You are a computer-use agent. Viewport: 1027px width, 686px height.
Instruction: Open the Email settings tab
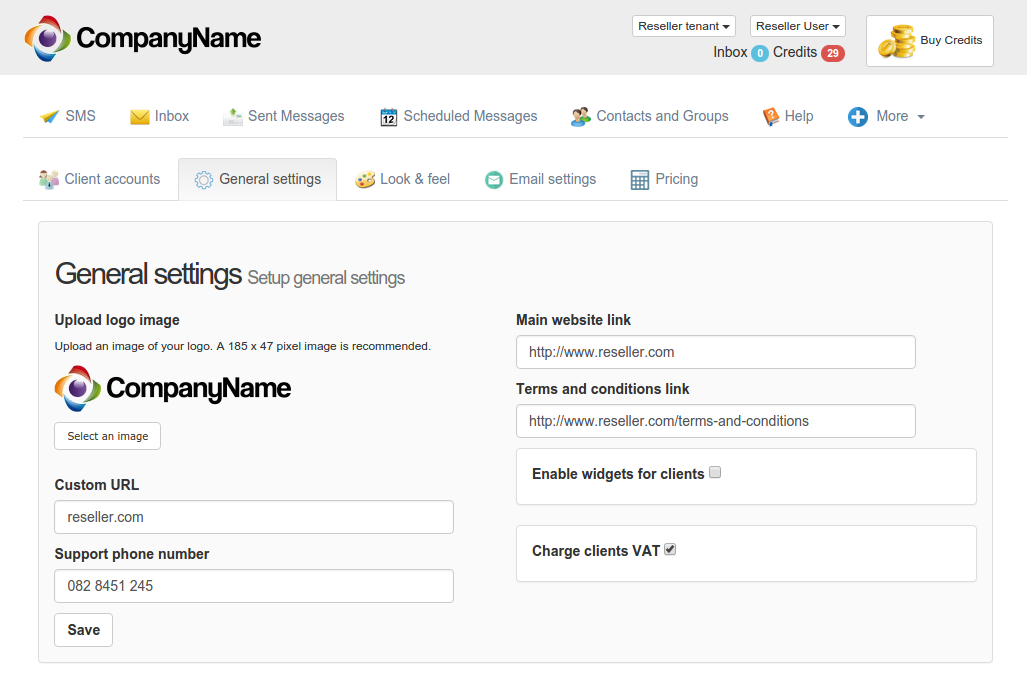click(541, 180)
